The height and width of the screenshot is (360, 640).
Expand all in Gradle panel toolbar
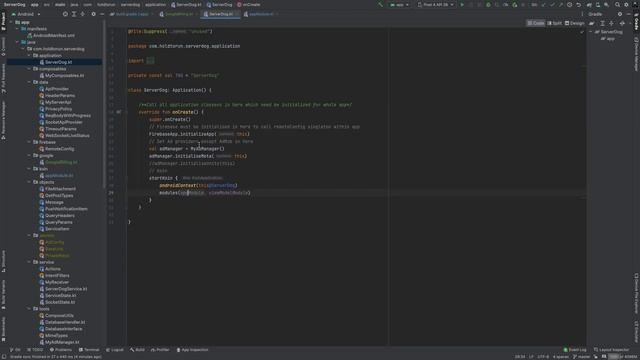point(602,23)
